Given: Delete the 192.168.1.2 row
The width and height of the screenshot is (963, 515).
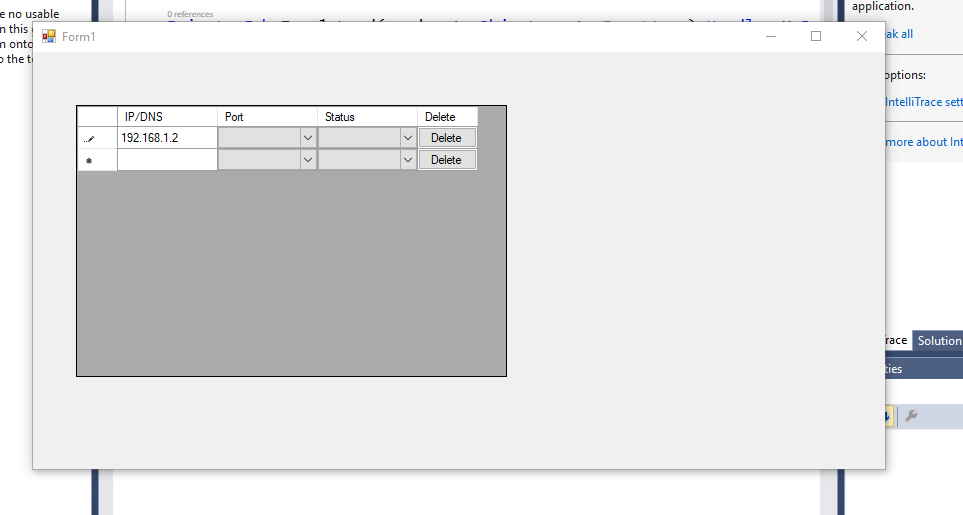Looking at the screenshot, I should pos(446,138).
